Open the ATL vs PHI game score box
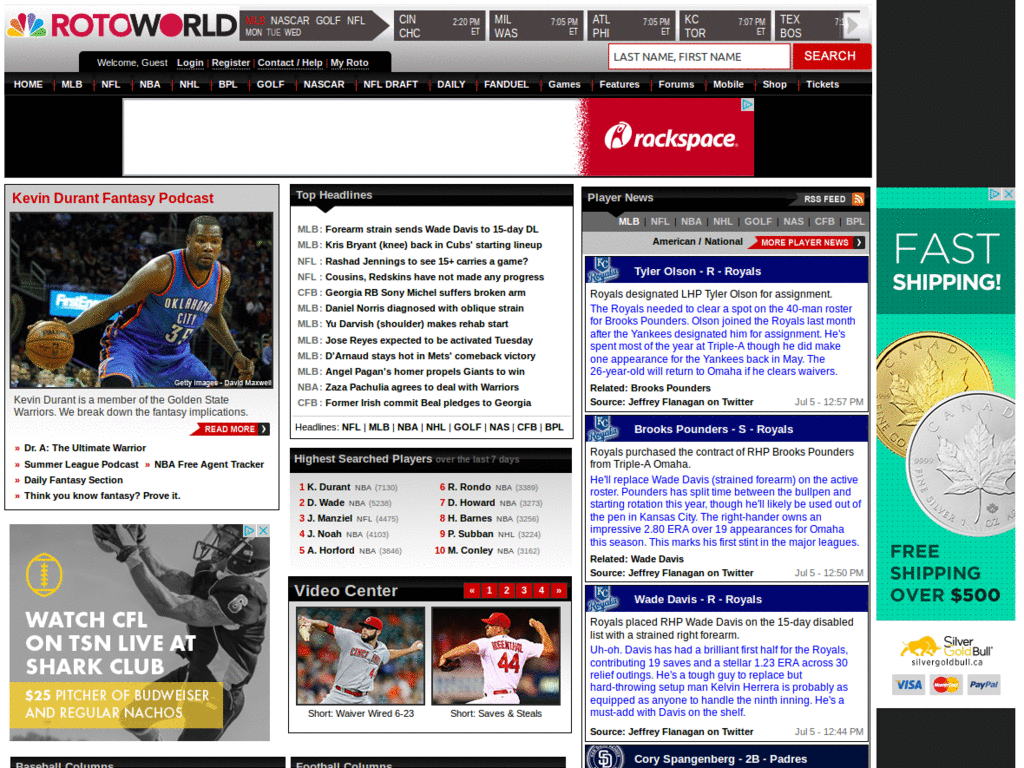 [x=630, y=26]
